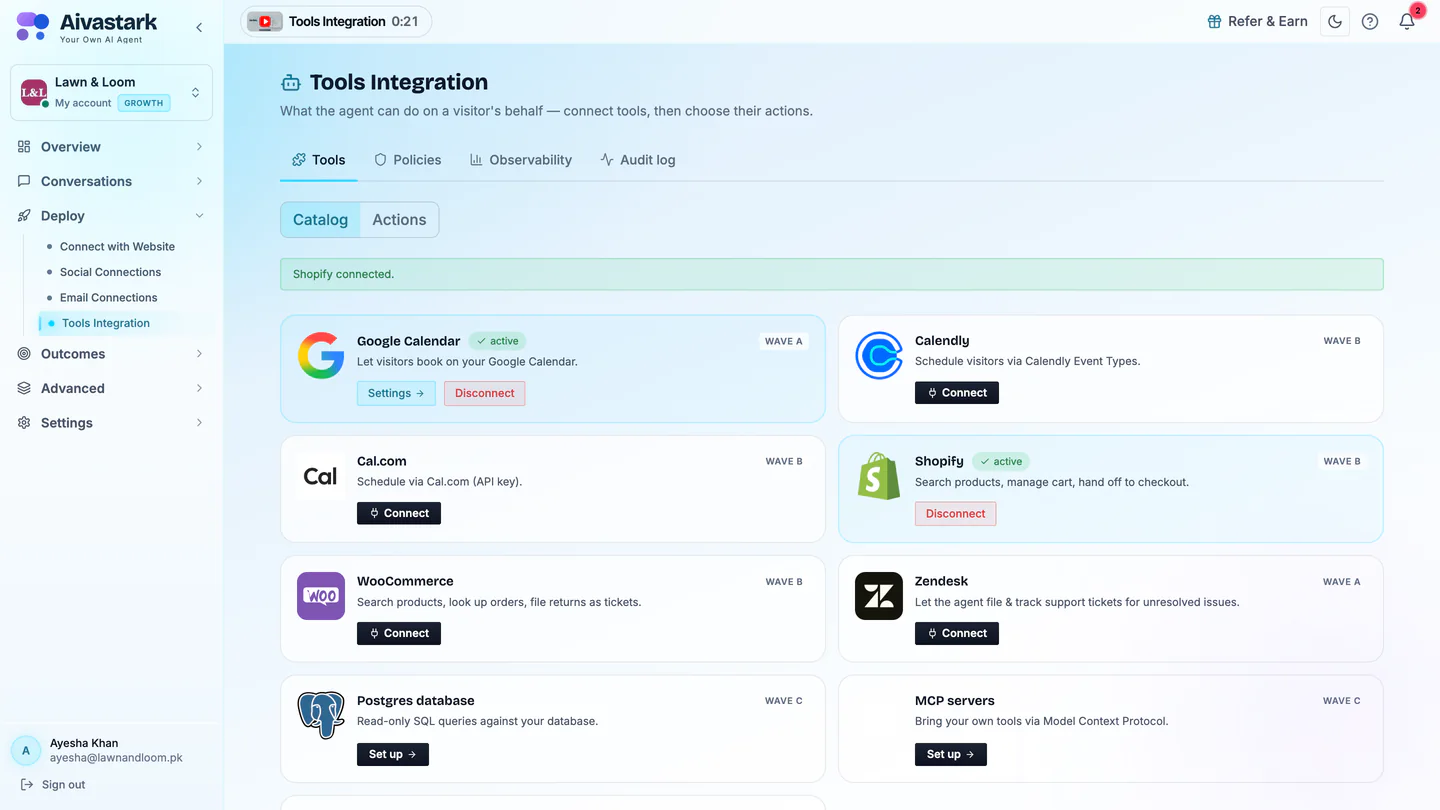Select the Tools tab
Image resolution: width=1440 pixels, height=810 pixels.
pos(319,160)
